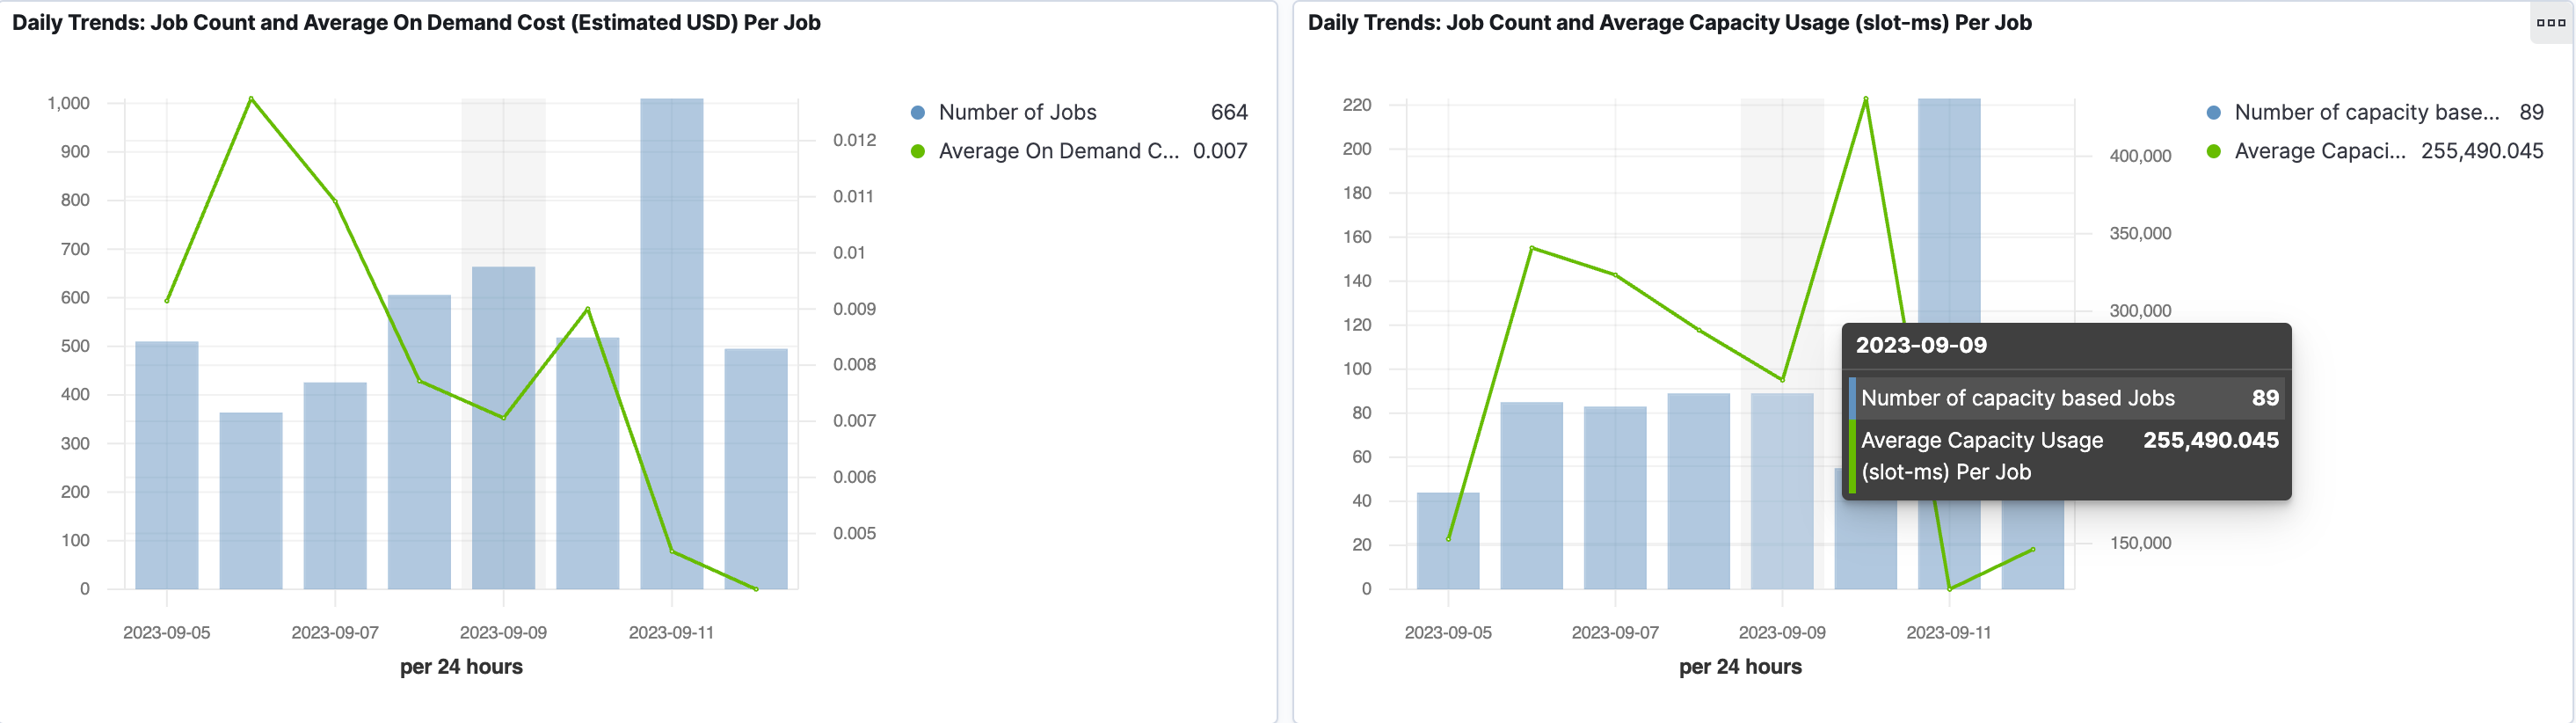Click the tooltip value 255,490.045

2211,440
